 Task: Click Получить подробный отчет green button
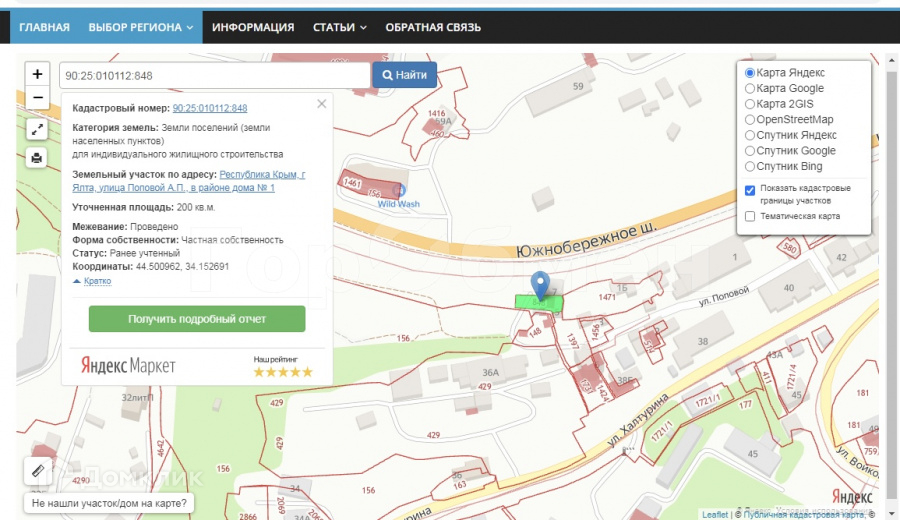pos(197,319)
